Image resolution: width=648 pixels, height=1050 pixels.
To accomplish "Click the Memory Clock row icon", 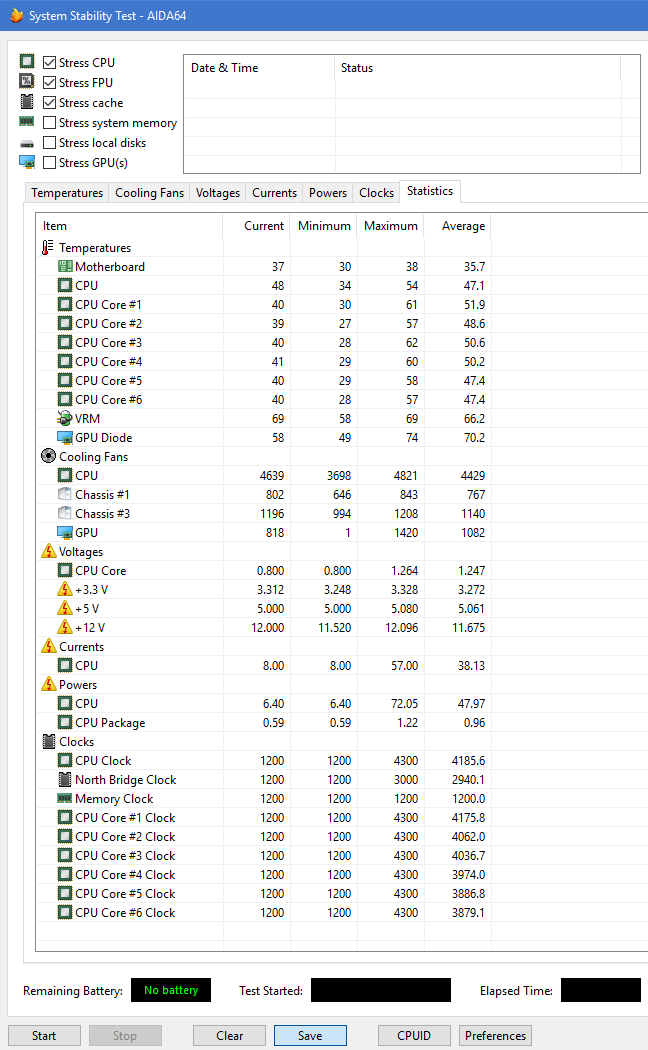I will click(65, 798).
